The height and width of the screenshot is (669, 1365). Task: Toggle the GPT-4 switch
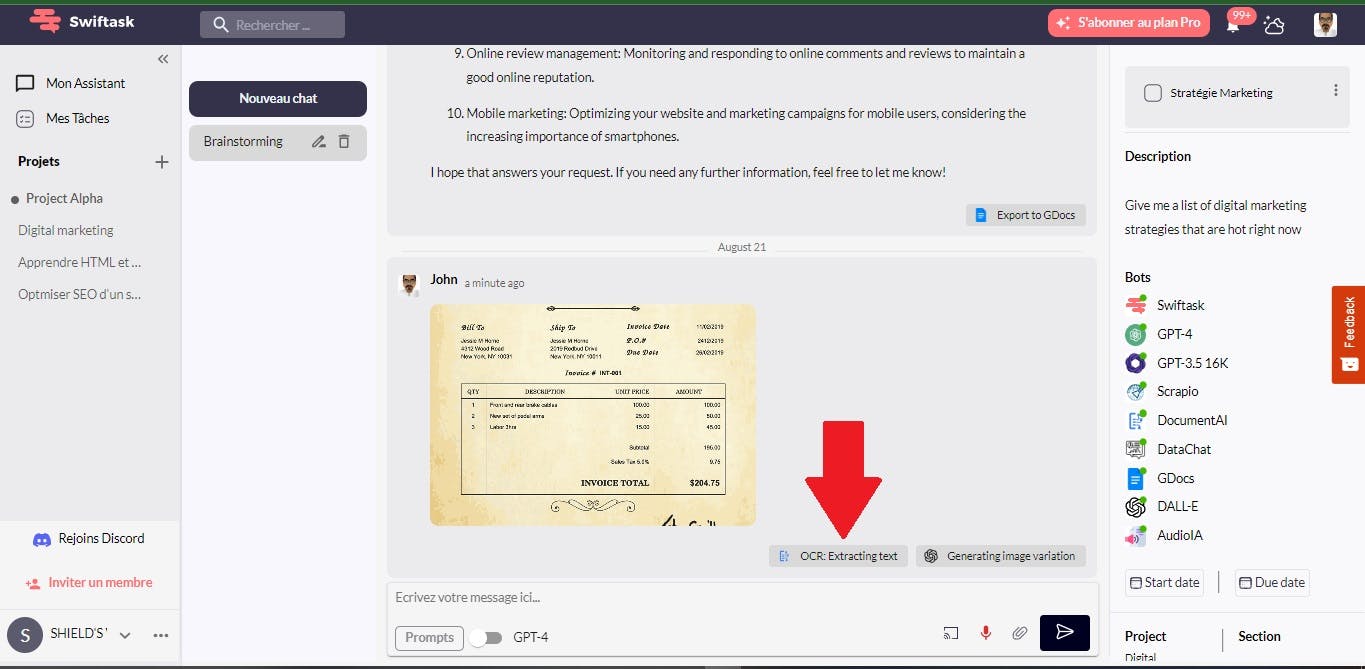pos(485,637)
